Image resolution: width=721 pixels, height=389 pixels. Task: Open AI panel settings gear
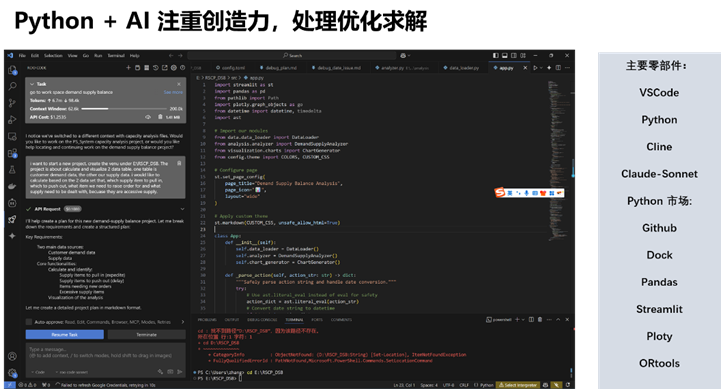[x=174, y=68]
